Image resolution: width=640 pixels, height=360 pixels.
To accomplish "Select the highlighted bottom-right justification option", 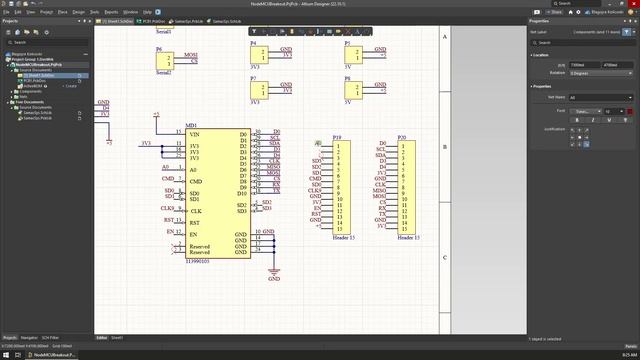I will click(x=587, y=144).
